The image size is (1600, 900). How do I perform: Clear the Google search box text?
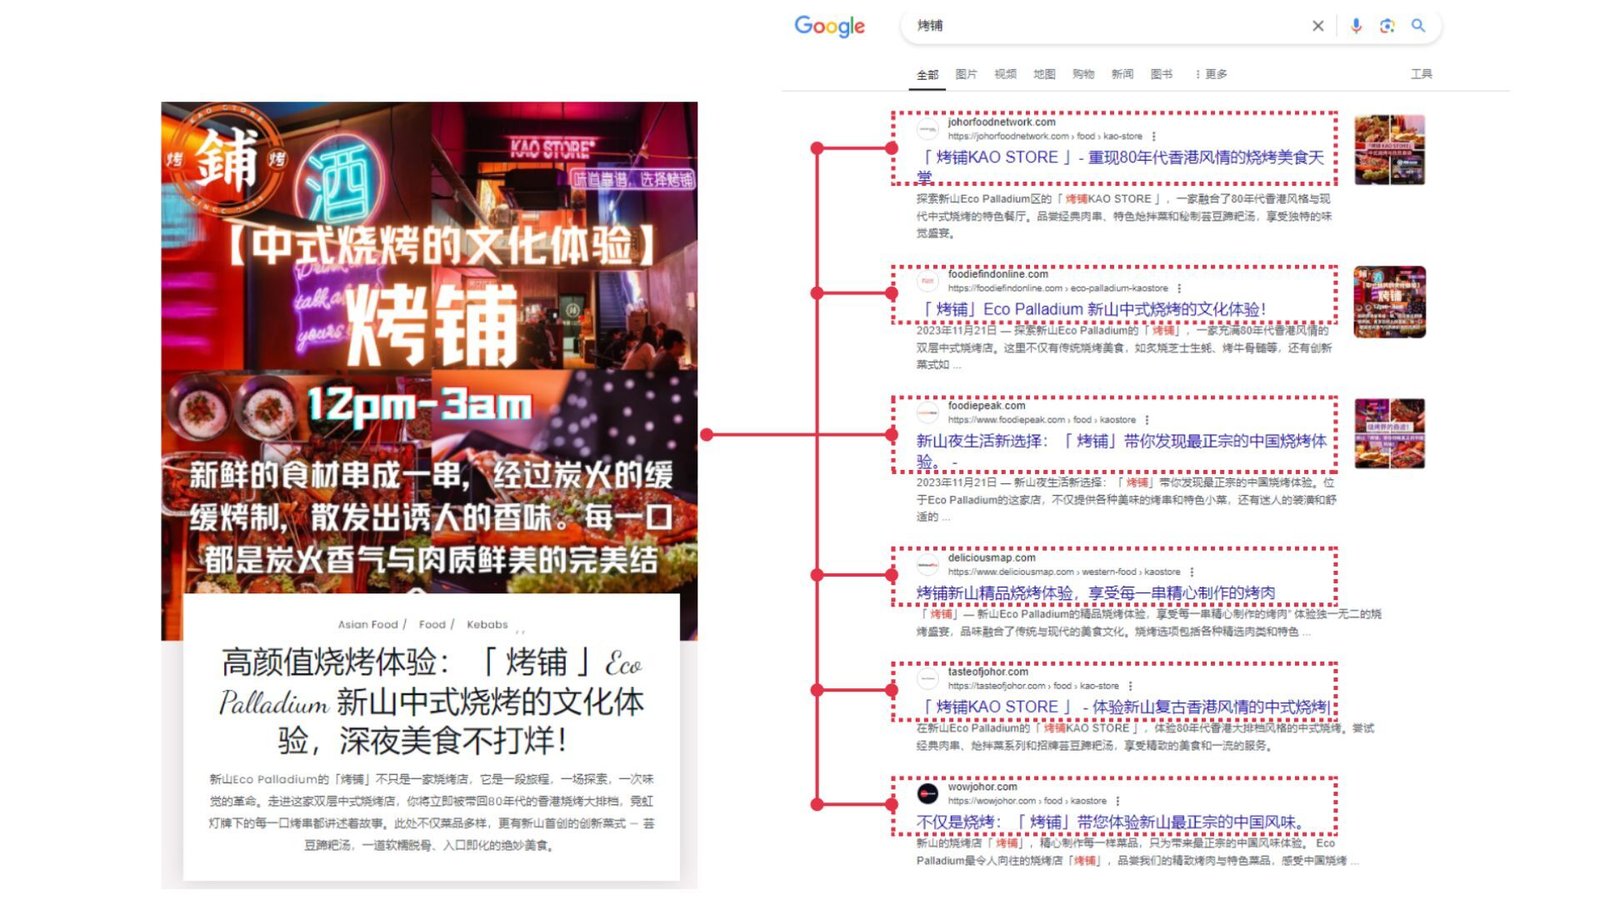(1318, 26)
